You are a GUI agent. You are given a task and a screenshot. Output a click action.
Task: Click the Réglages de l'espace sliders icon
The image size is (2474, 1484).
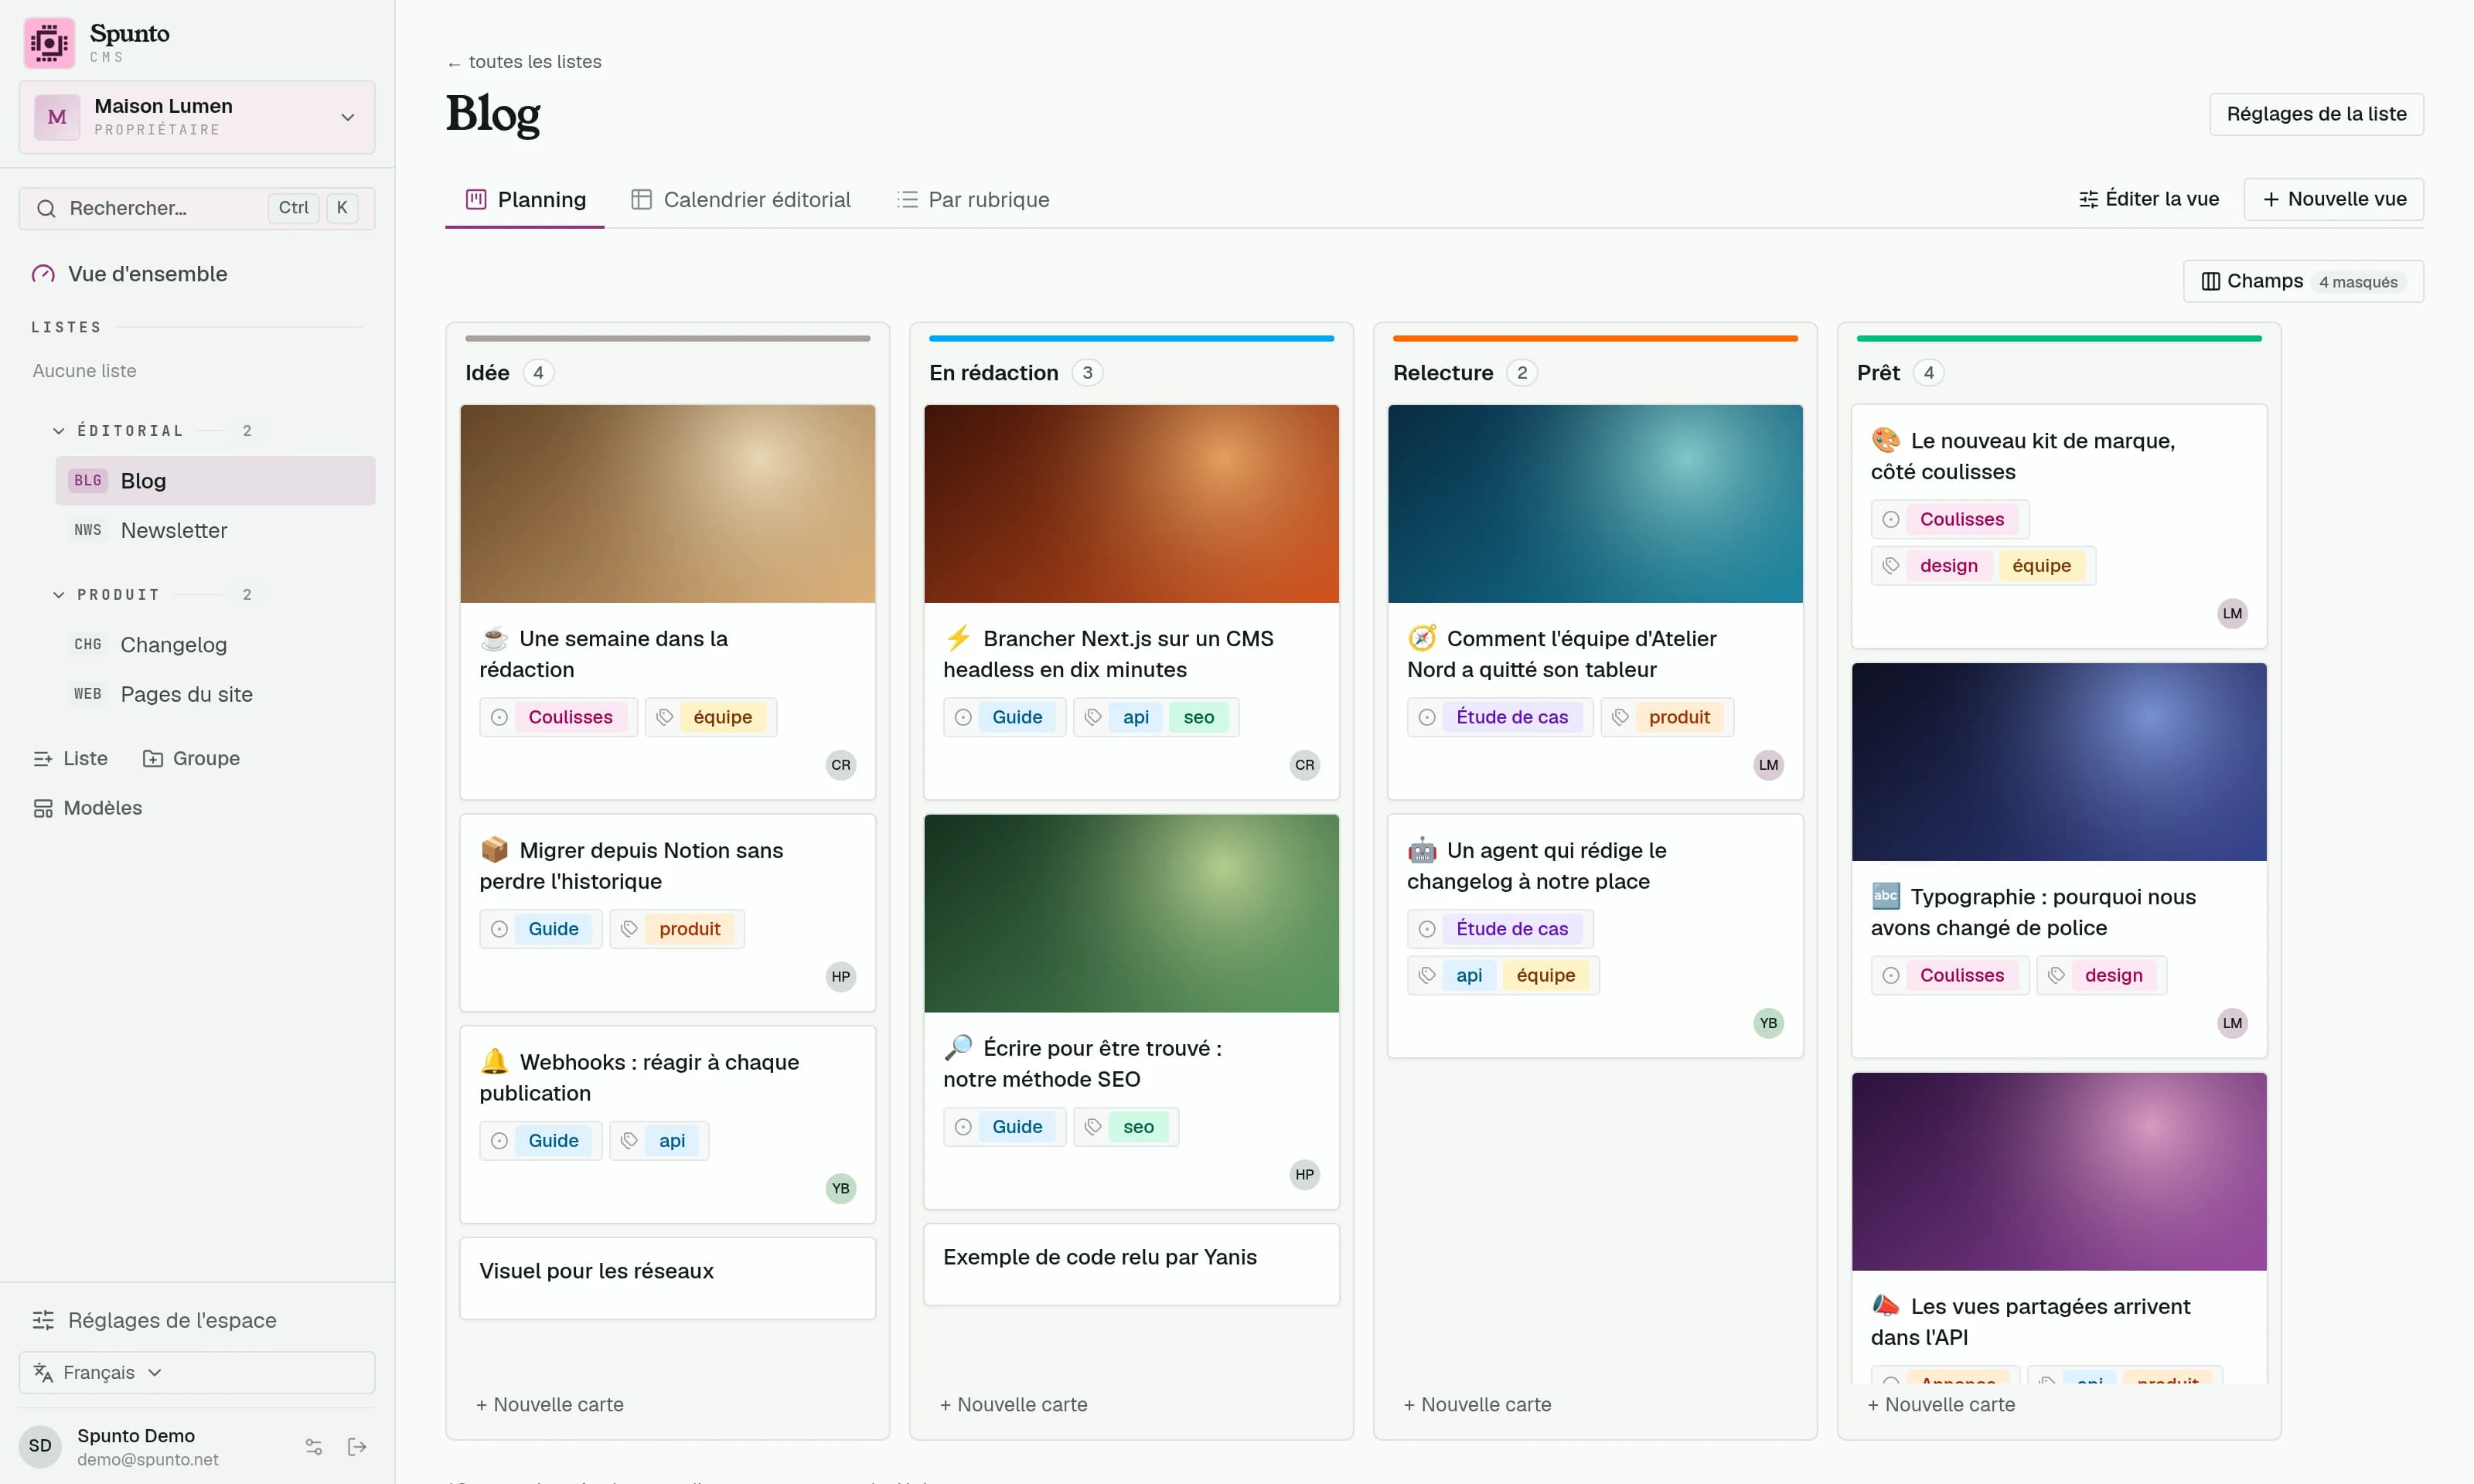pos(43,1320)
